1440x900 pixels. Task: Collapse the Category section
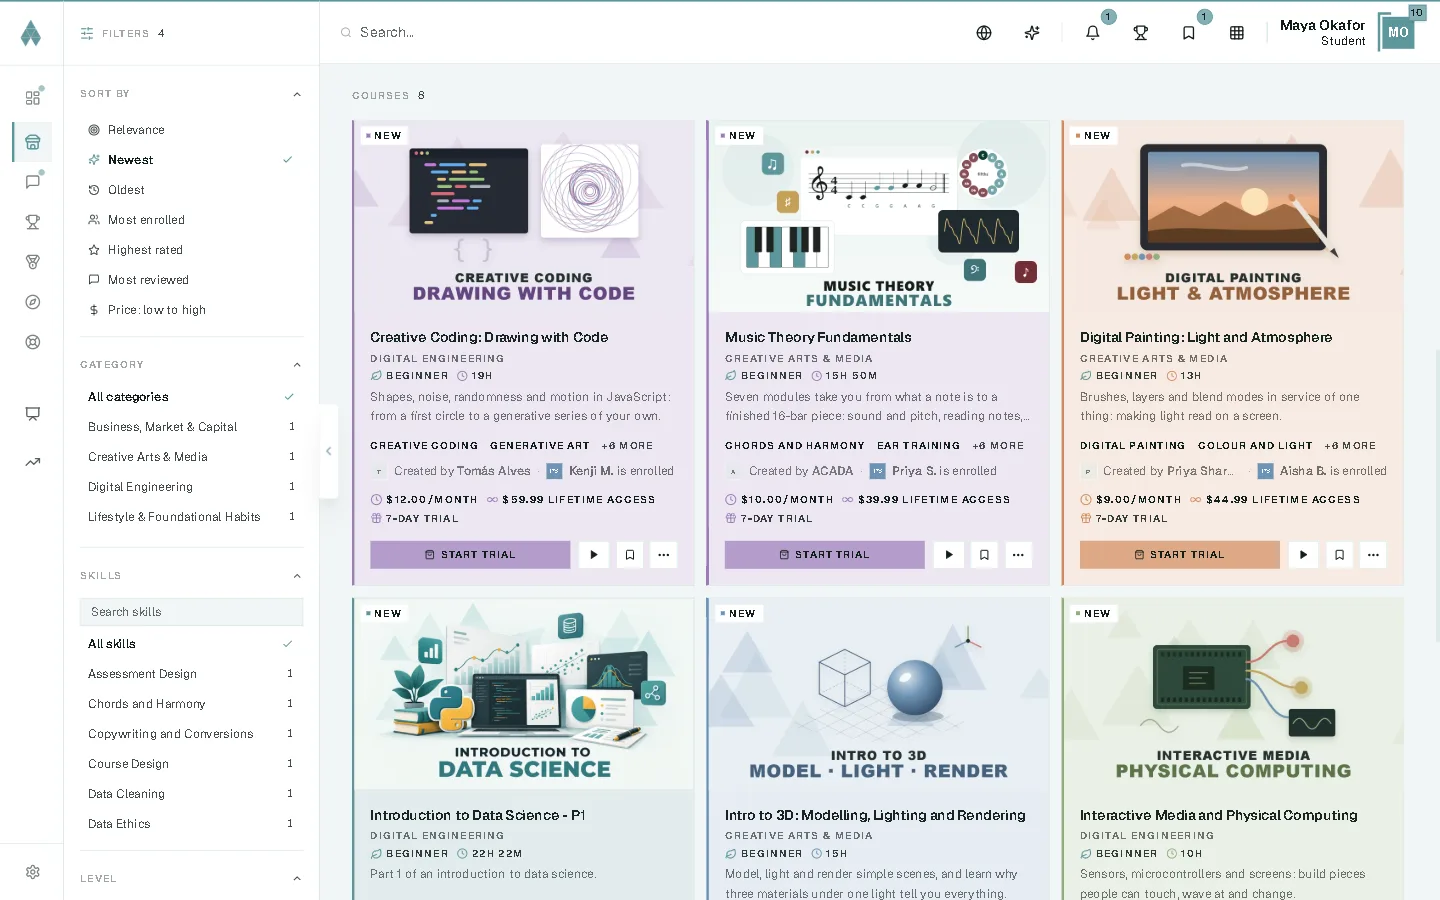297,365
